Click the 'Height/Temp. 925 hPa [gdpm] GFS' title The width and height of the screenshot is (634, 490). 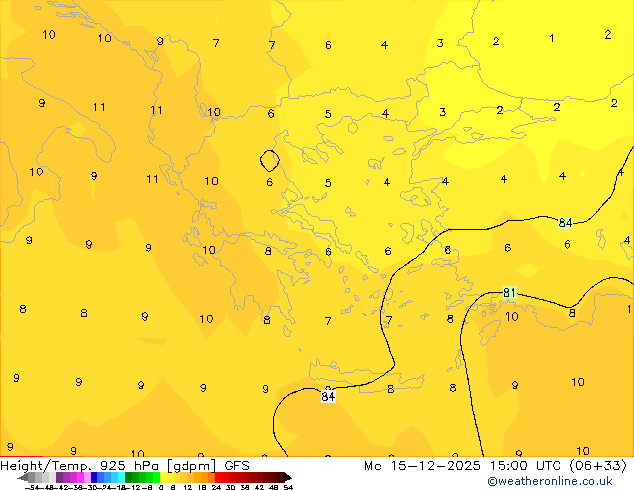click(x=125, y=466)
